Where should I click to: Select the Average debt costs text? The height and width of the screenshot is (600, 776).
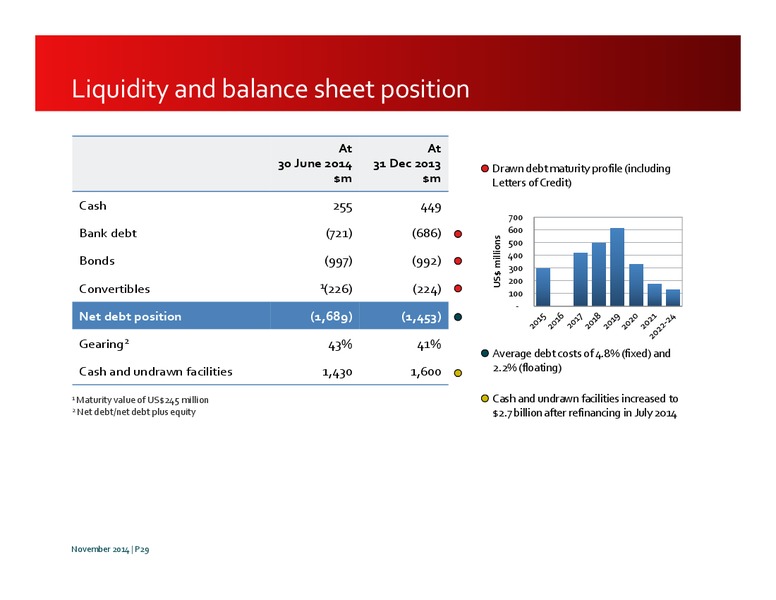click(581, 360)
